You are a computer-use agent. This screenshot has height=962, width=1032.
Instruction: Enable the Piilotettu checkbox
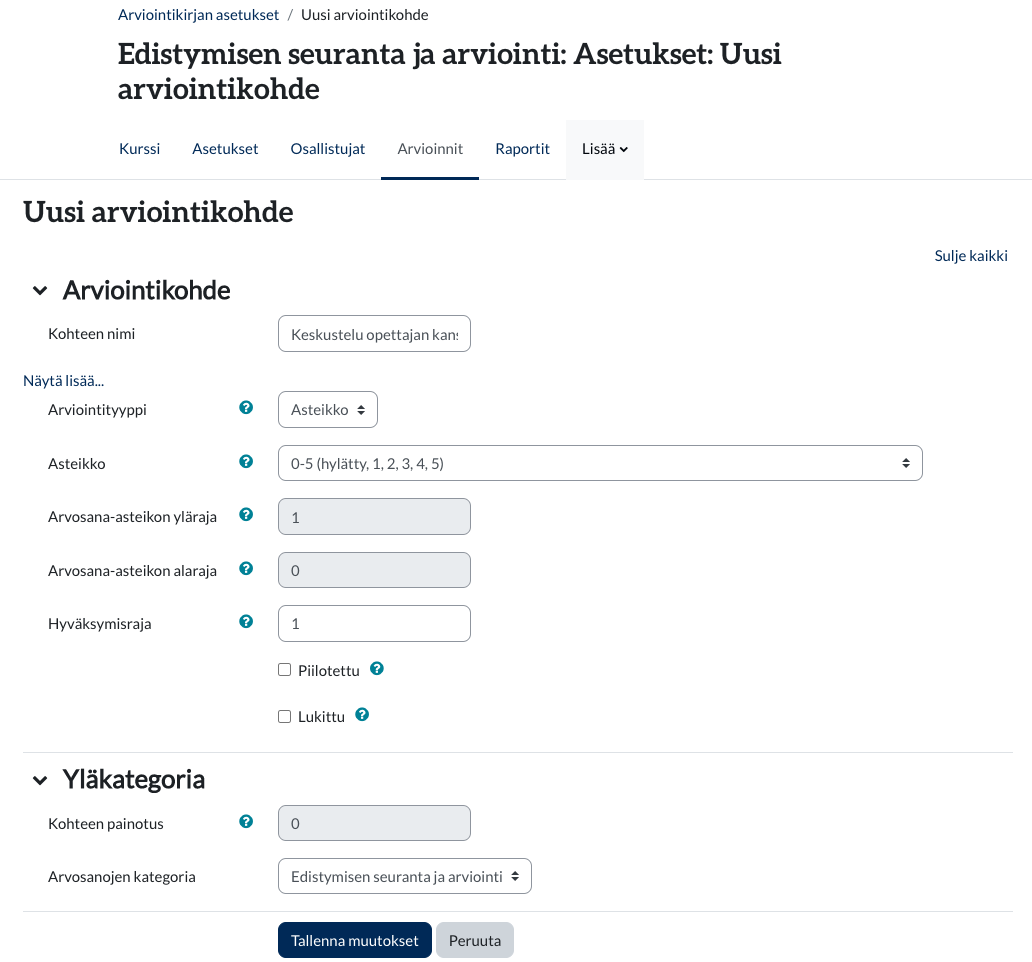point(285,670)
